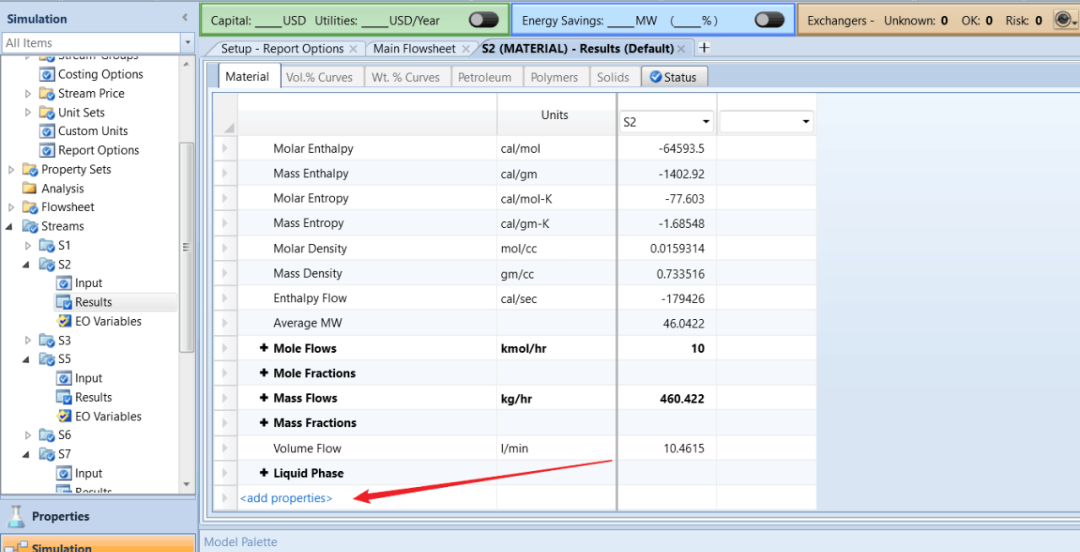Close the S2 (MATERIAL) Results tab
This screenshot has width=1080, height=552.
[x=681, y=48]
